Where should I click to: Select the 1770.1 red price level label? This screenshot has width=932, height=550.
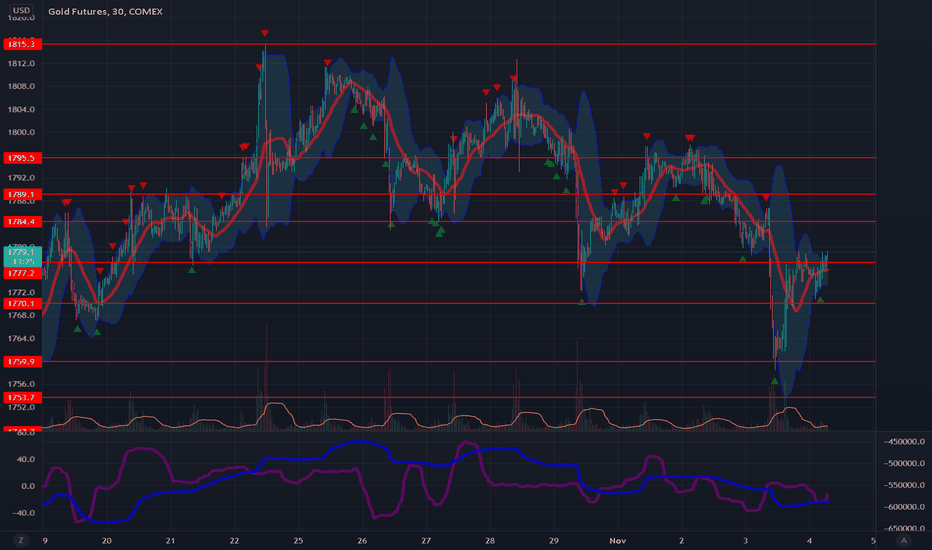(22, 303)
